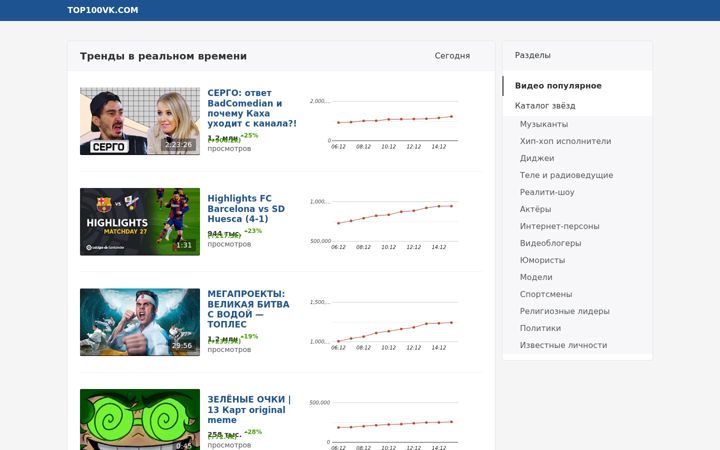The height and width of the screenshot is (450, 720).
Task: Open the TOP100VK.COM home link
Action: click(x=102, y=10)
